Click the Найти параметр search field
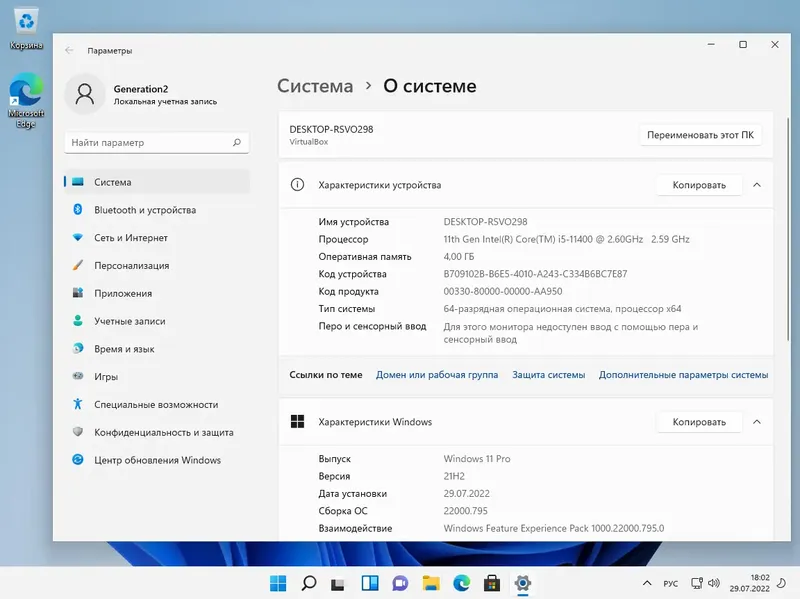This screenshot has height=599, width=800. pyautogui.click(x=155, y=143)
